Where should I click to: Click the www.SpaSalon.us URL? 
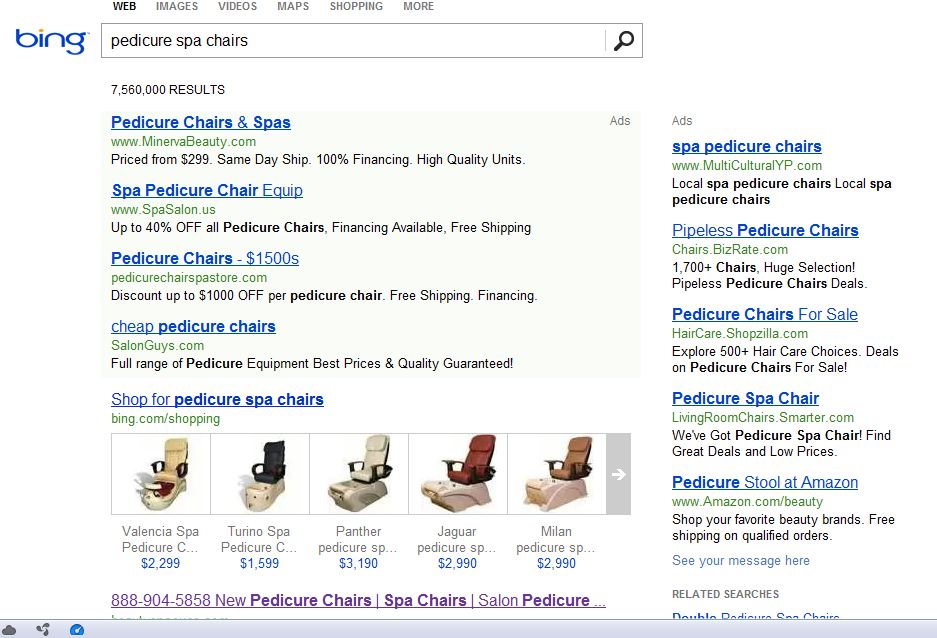163,210
